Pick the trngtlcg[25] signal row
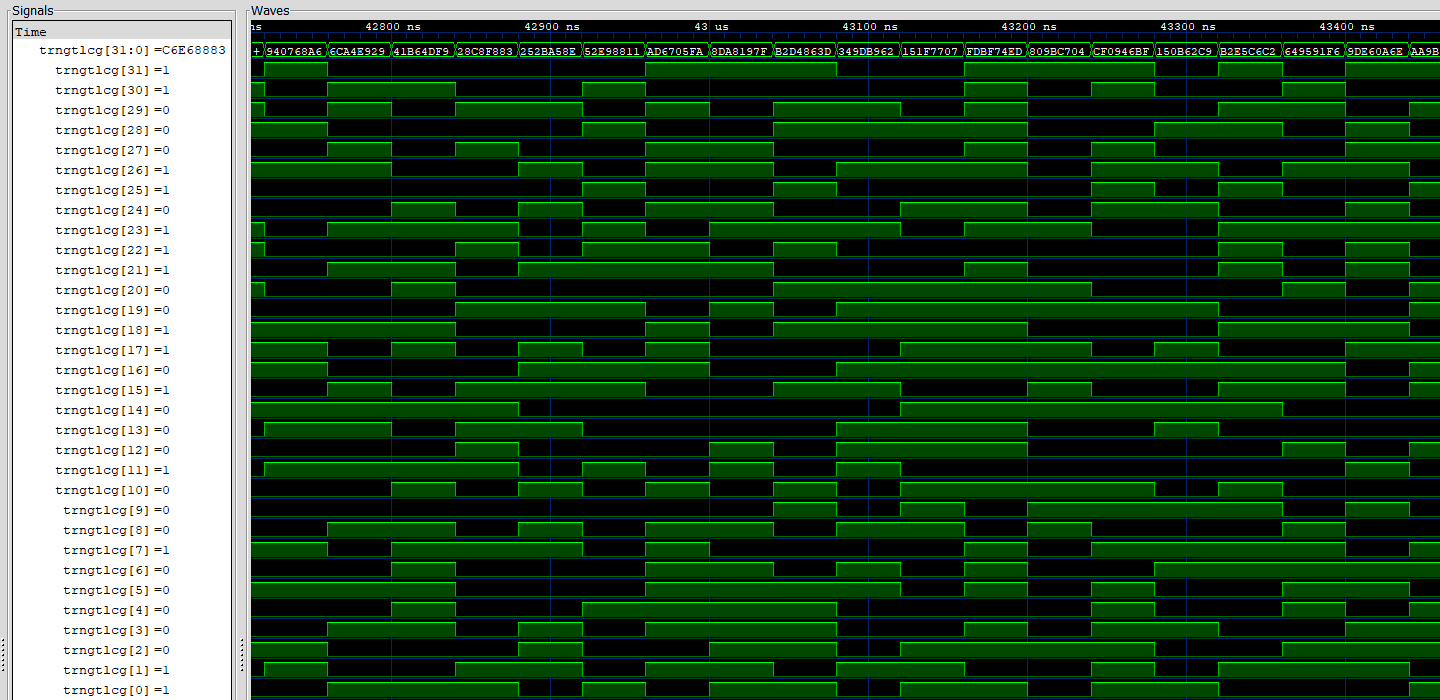 click(x=112, y=190)
